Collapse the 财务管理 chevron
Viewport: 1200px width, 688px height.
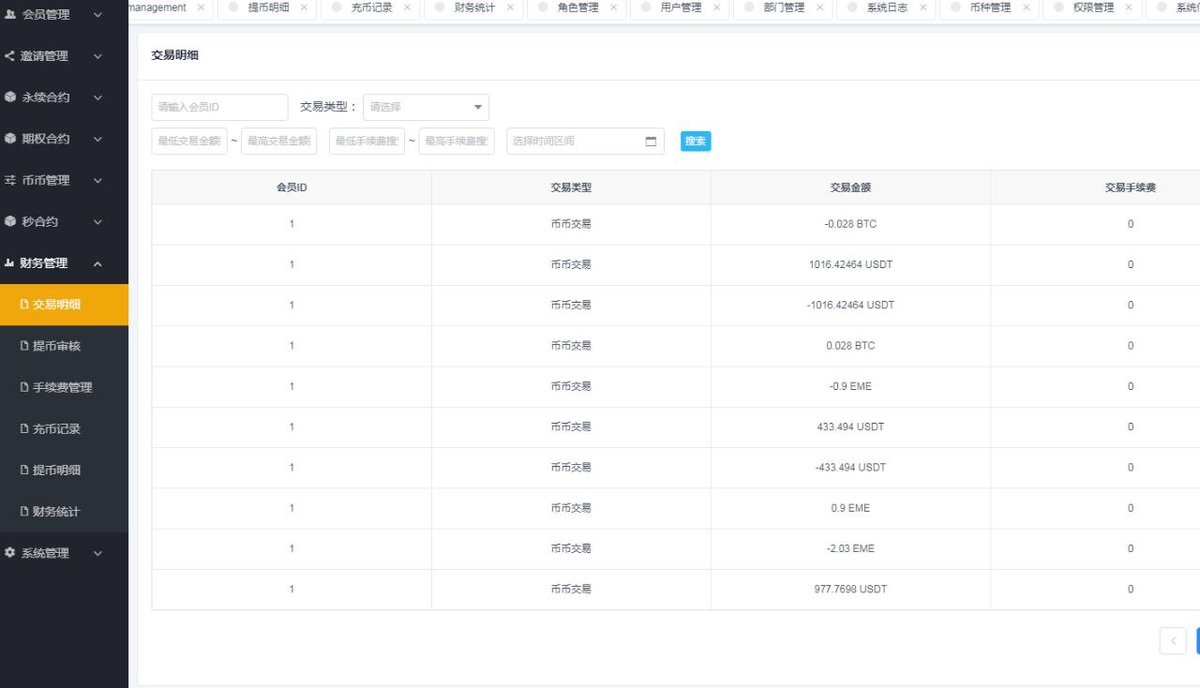pos(97,263)
